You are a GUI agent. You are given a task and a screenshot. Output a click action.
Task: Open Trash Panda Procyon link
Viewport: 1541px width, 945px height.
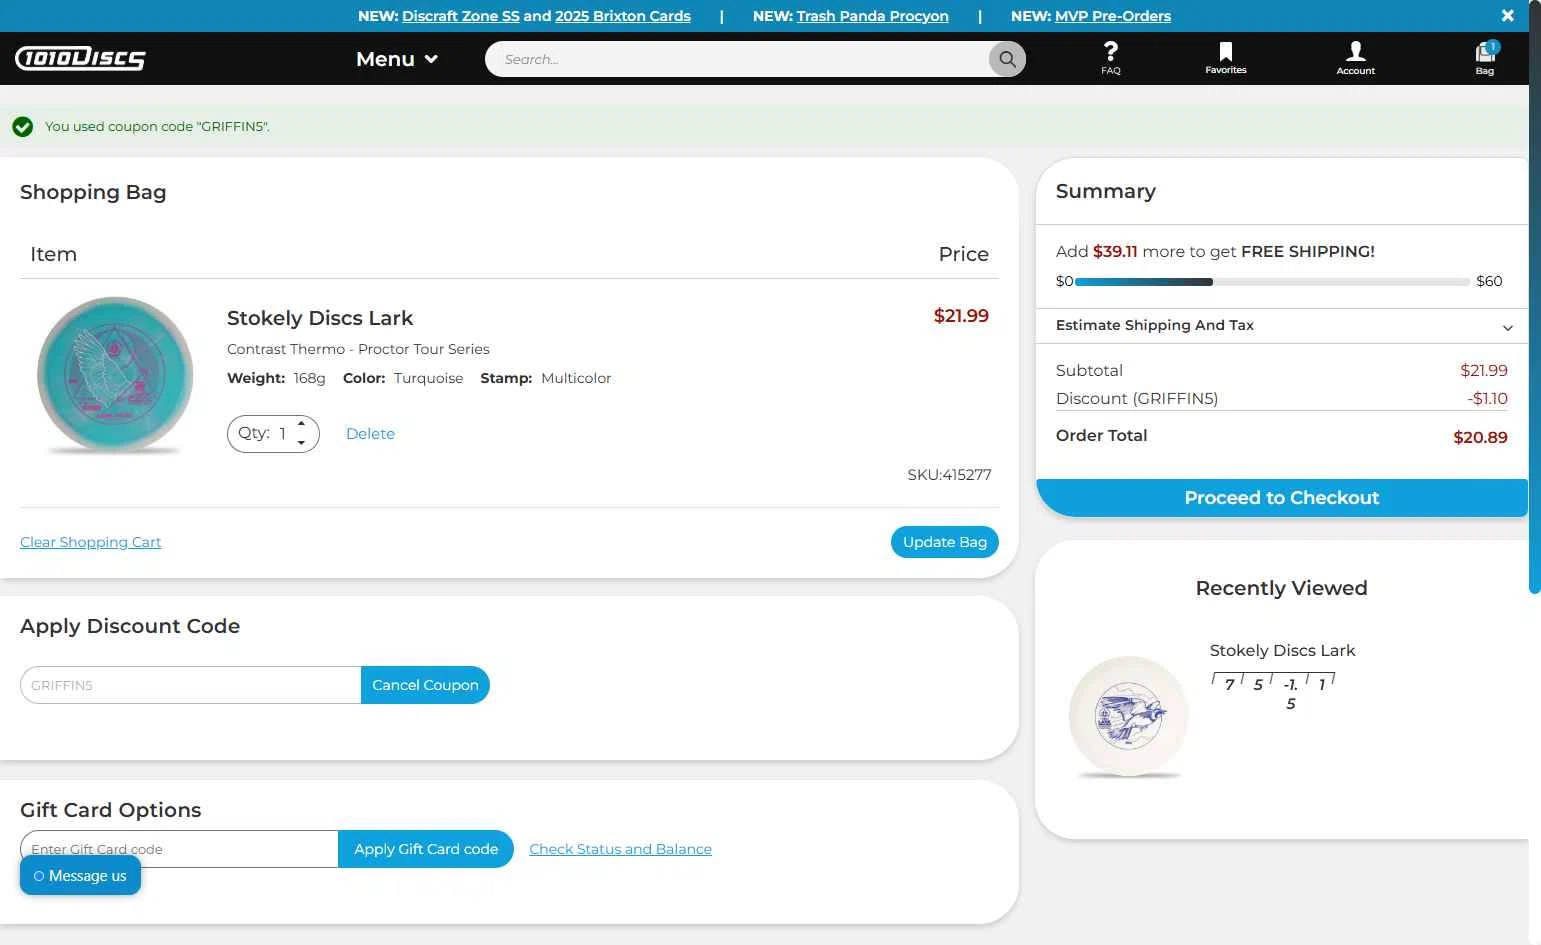pyautogui.click(x=873, y=16)
